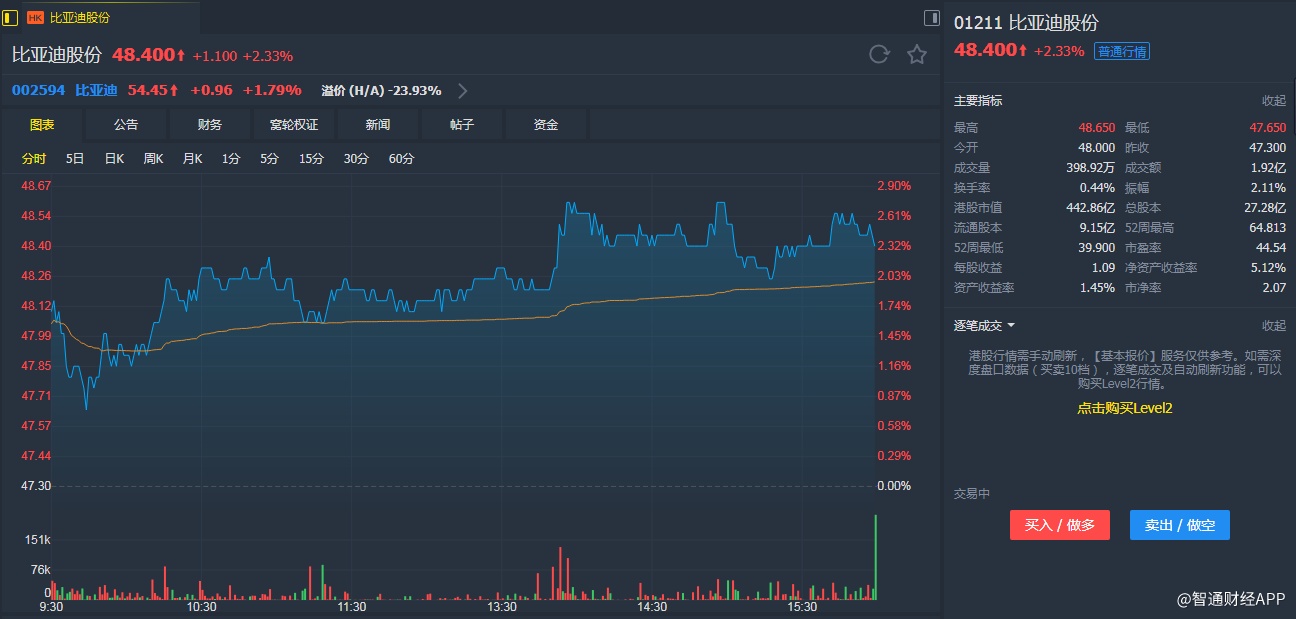Image resolution: width=1296 pixels, height=619 pixels.
Task: Add stock to favorites with star icon
Action: click(x=917, y=55)
